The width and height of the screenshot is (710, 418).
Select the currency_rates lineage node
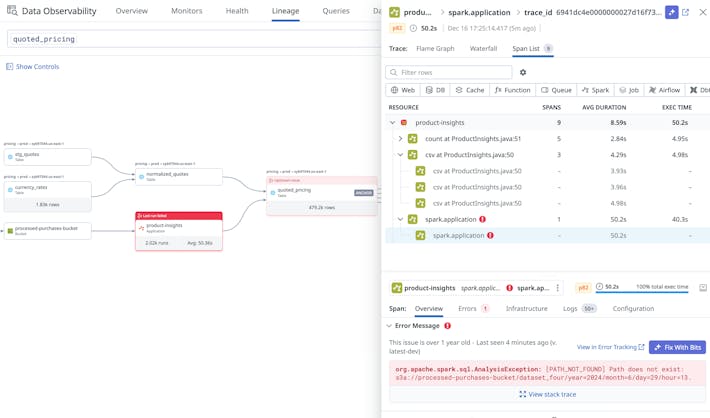(48, 196)
